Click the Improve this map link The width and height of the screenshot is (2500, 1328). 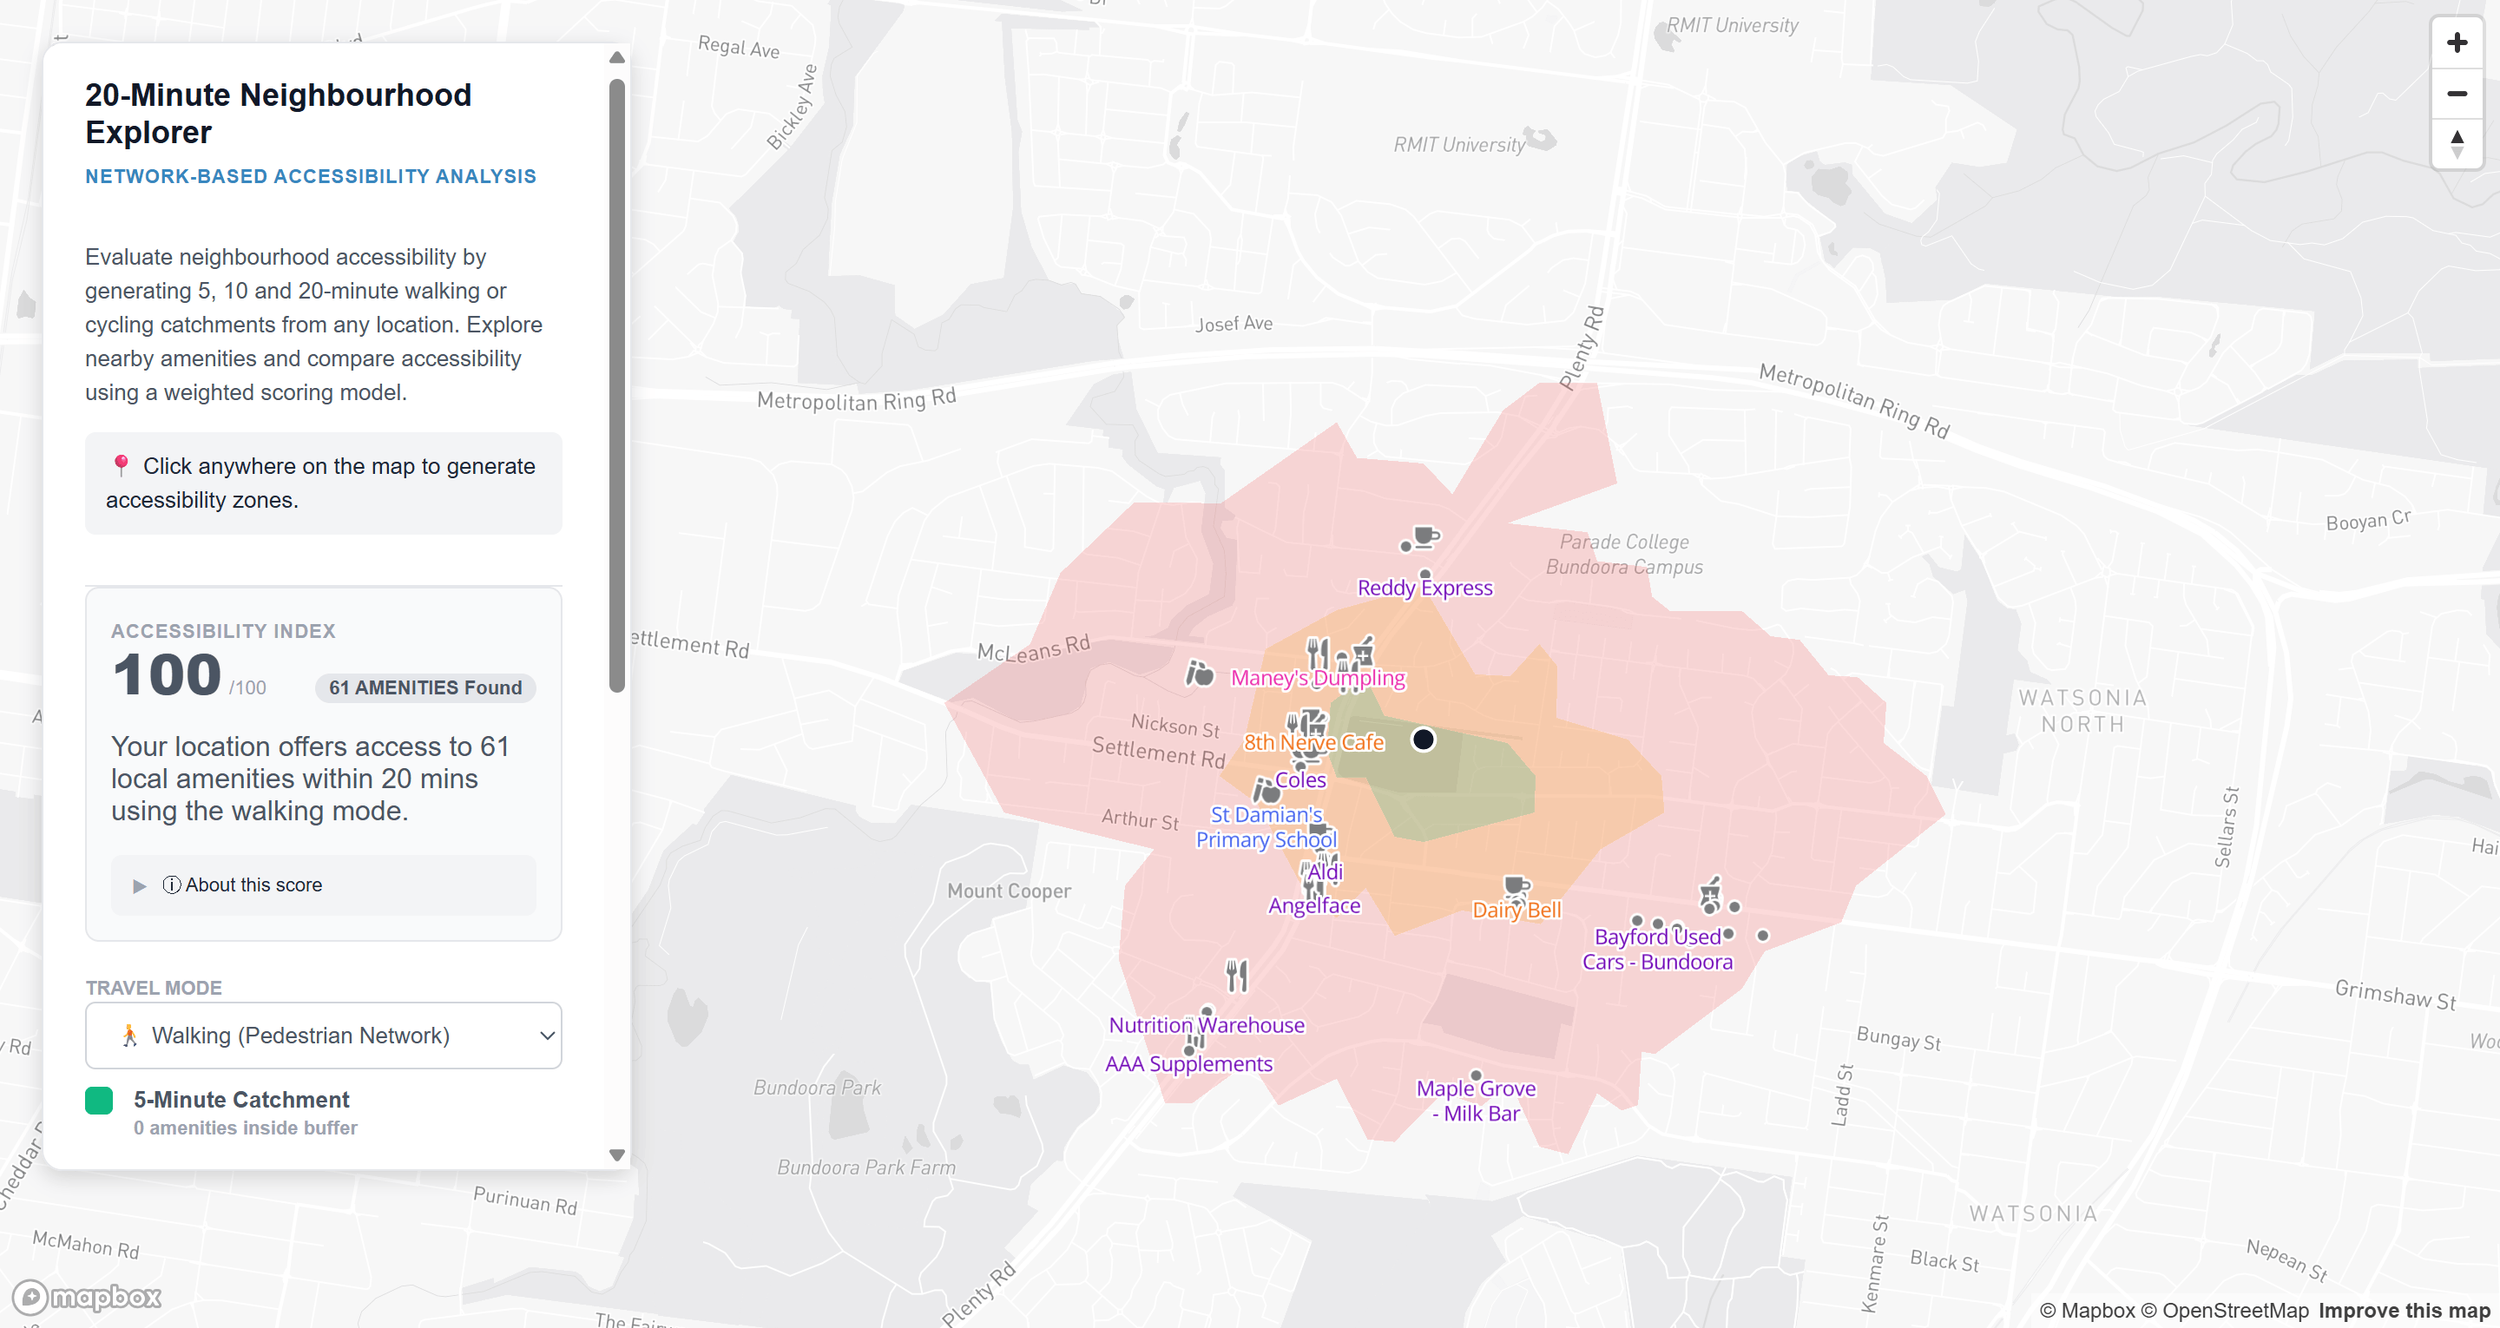click(2404, 1310)
